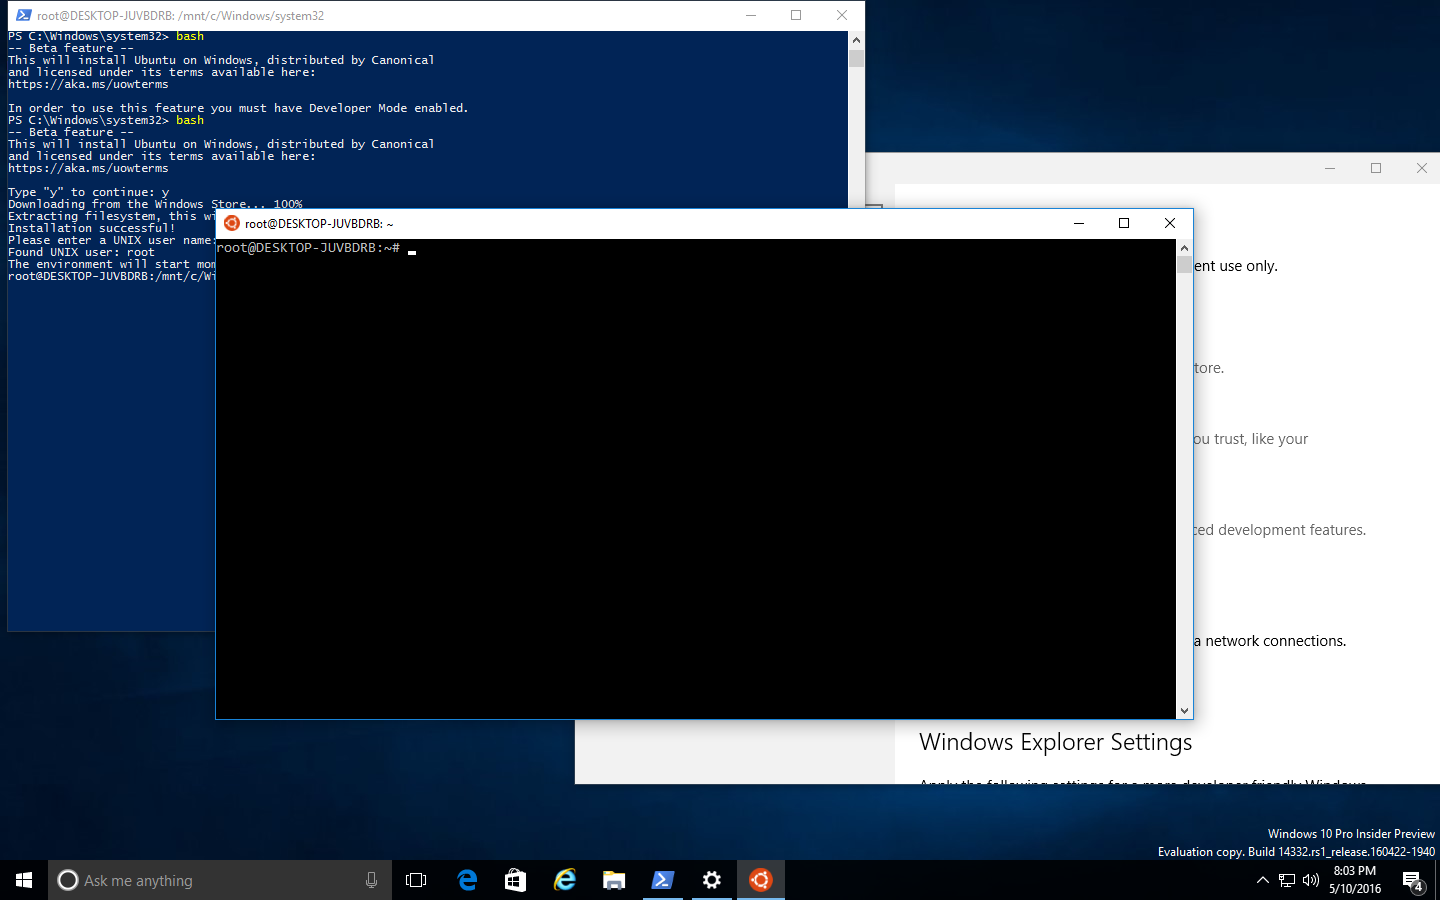This screenshot has height=900, width=1440.
Task: Click the scroll-up arrow in the Ubuntu terminal
Action: tap(1185, 247)
